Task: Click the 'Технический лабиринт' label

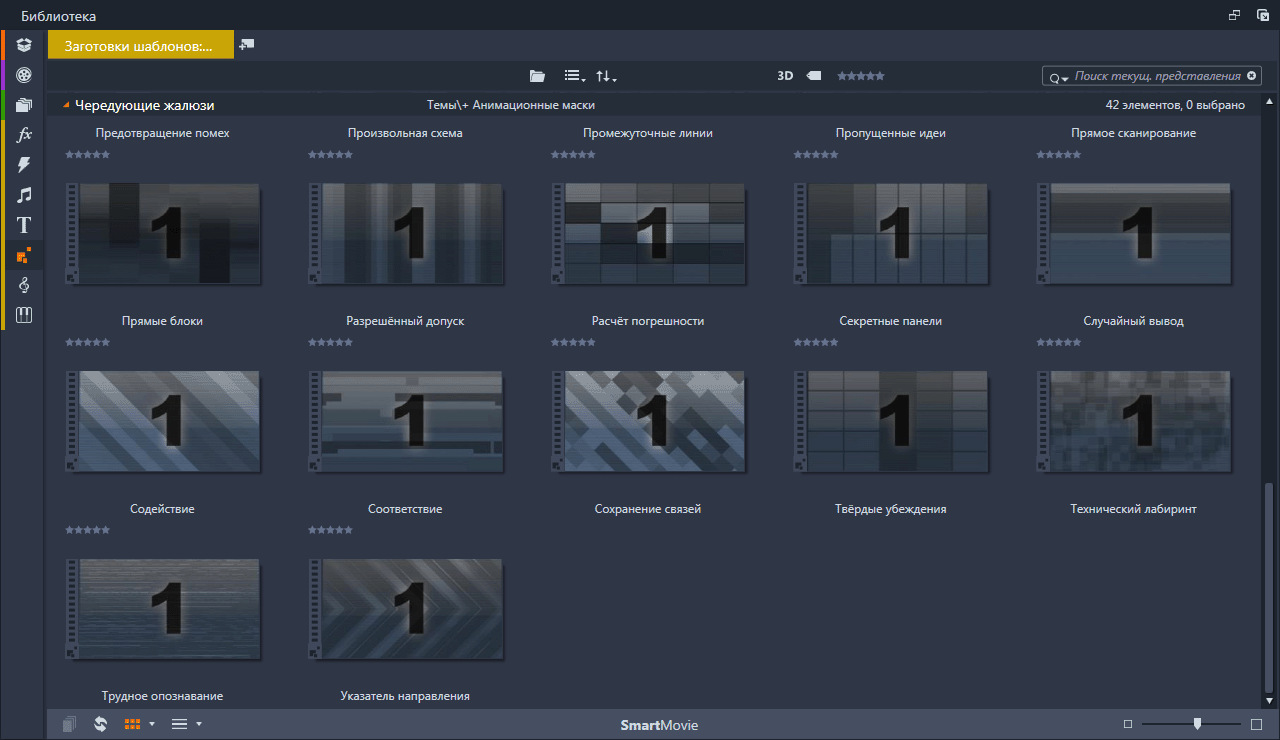Action: pyautogui.click(x=1134, y=509)
